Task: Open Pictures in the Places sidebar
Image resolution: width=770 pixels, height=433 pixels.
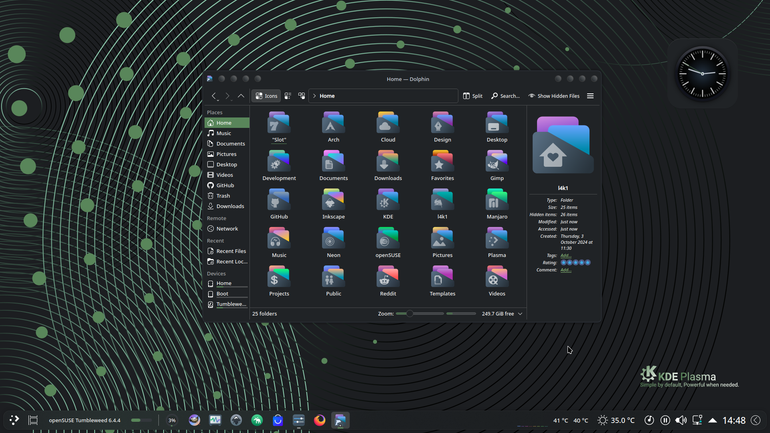Action: pos(227,154)
